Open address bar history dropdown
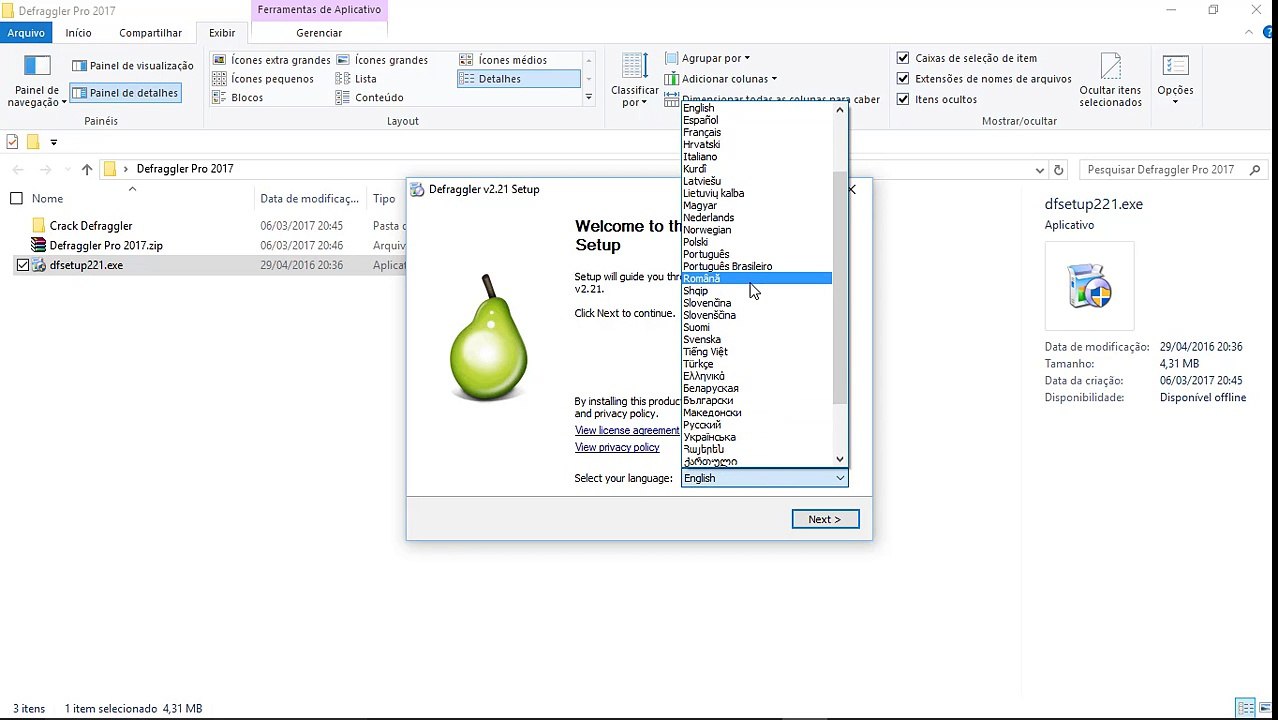 click(x=1039, y=170)
